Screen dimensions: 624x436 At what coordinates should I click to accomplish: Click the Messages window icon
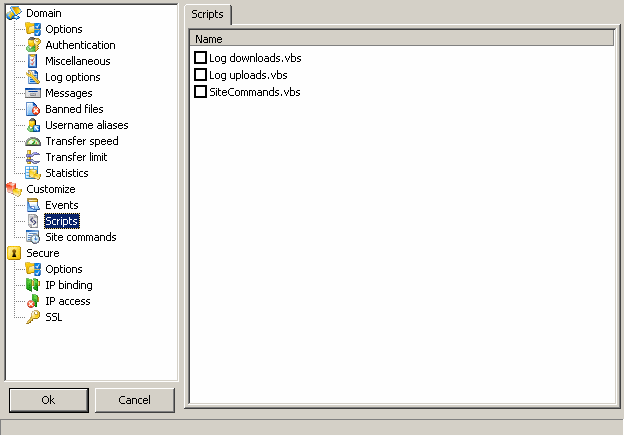point(33,93)
